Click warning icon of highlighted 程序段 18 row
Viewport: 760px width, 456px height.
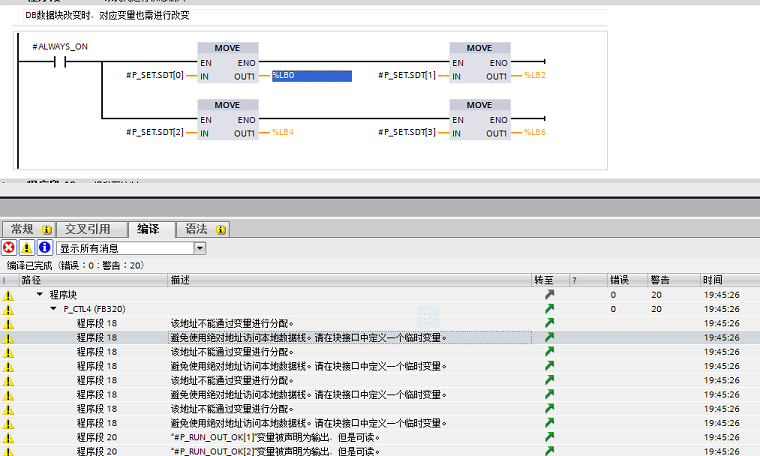8,338
